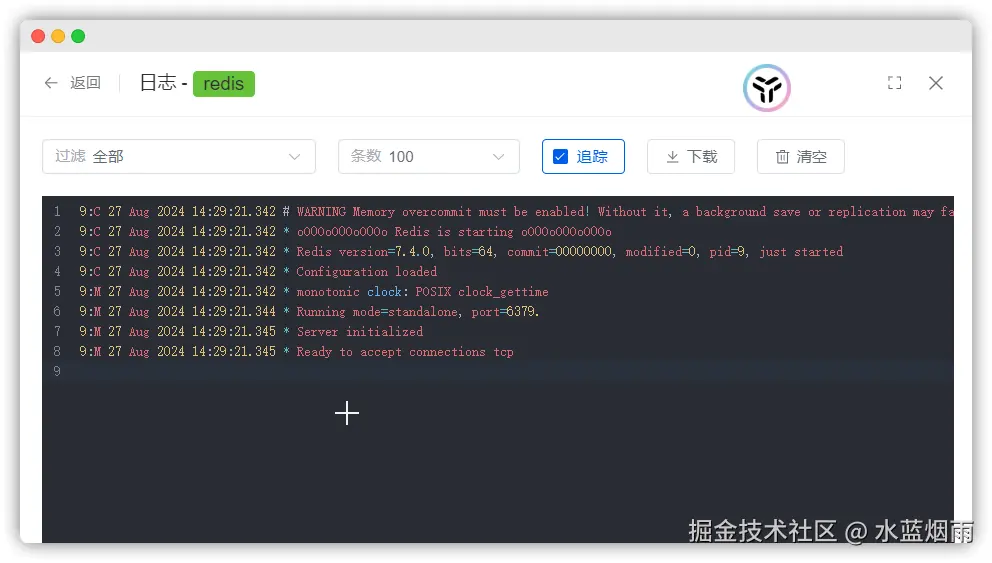
Task: Click the 'Redis version=7.4.0' log line
Action: [x=461, y=252]
